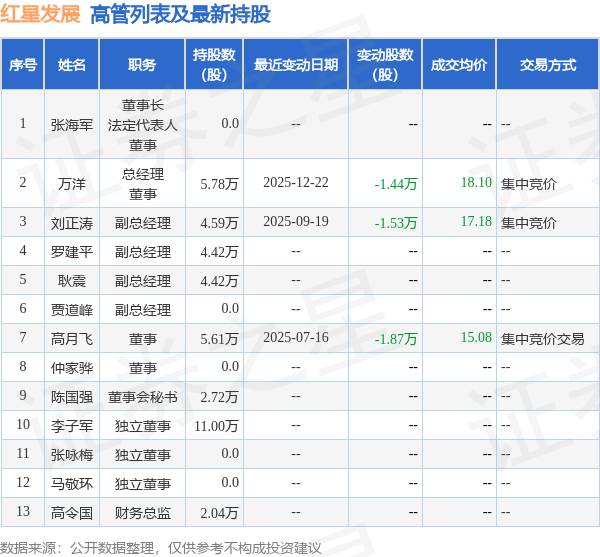Click 刘正涛's trade method 集中竞价
600x557 pixels.
[x=528, y=223]
